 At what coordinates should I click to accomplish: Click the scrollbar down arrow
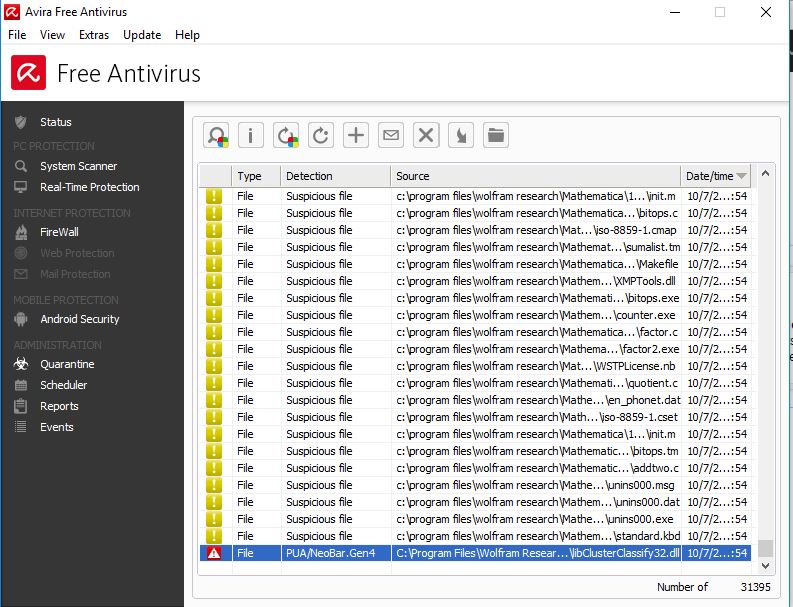coord(766,566)
